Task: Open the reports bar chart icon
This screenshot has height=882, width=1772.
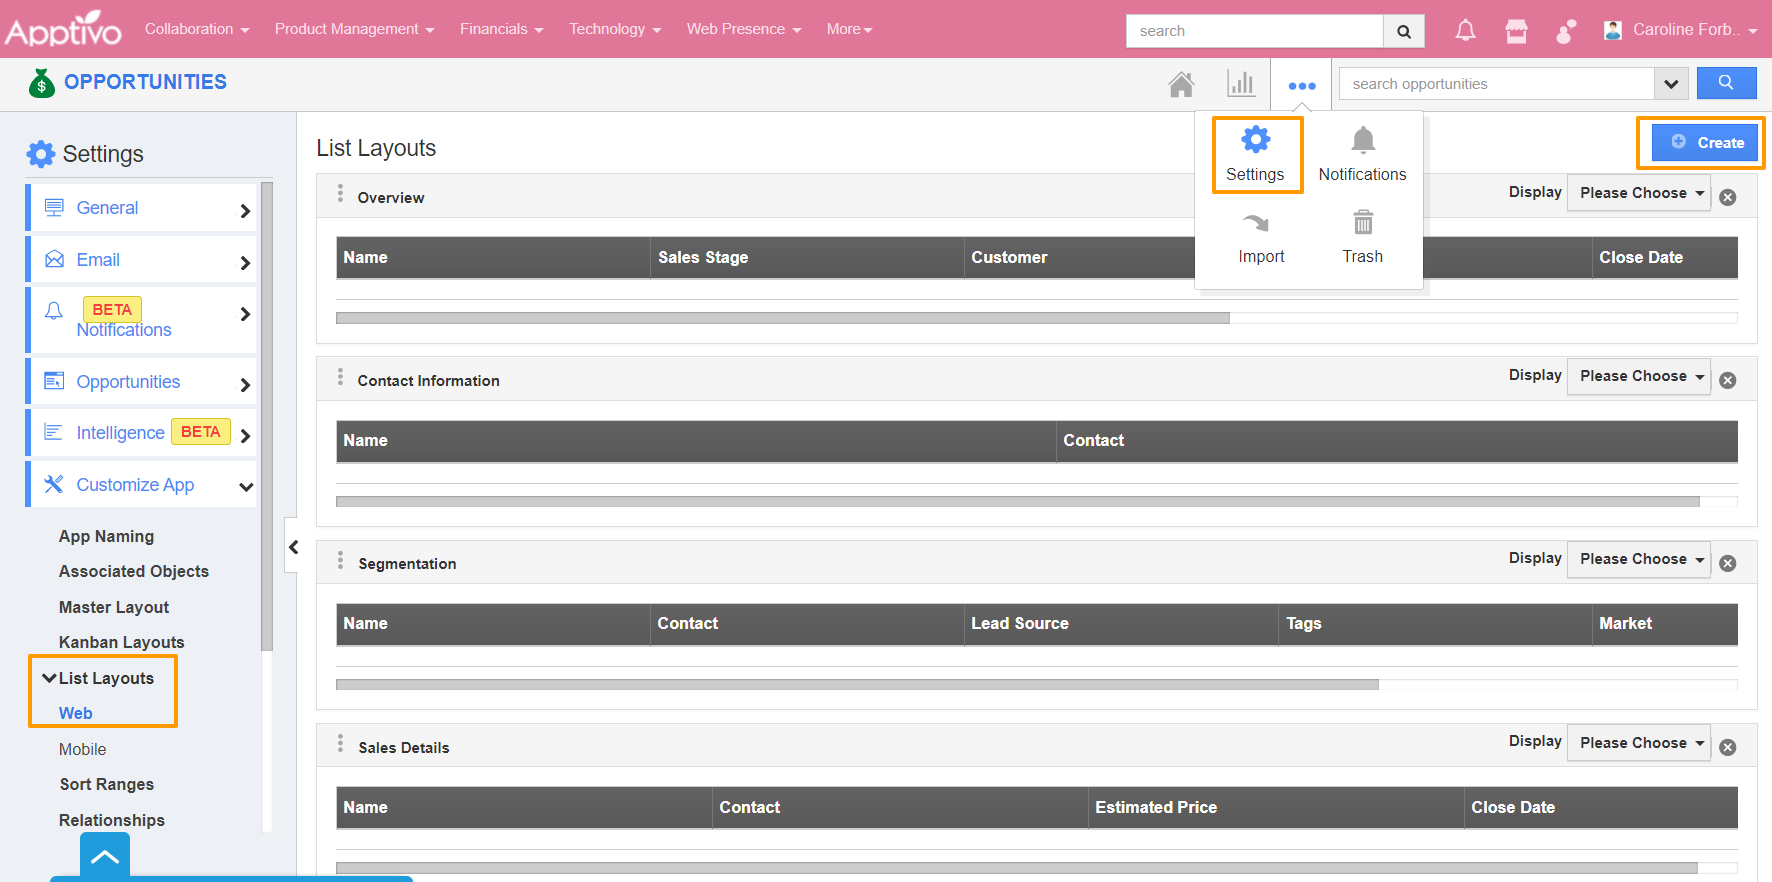Action: coord(1241,83)
